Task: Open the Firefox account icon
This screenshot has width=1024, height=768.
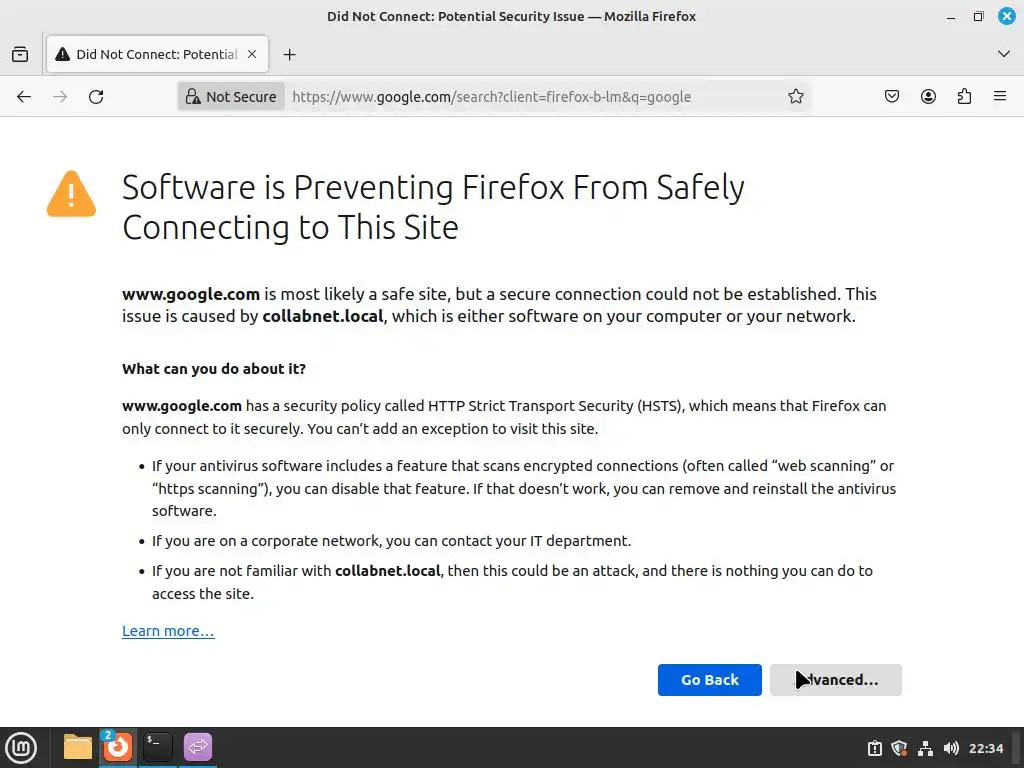Action: tap(928, 97)
